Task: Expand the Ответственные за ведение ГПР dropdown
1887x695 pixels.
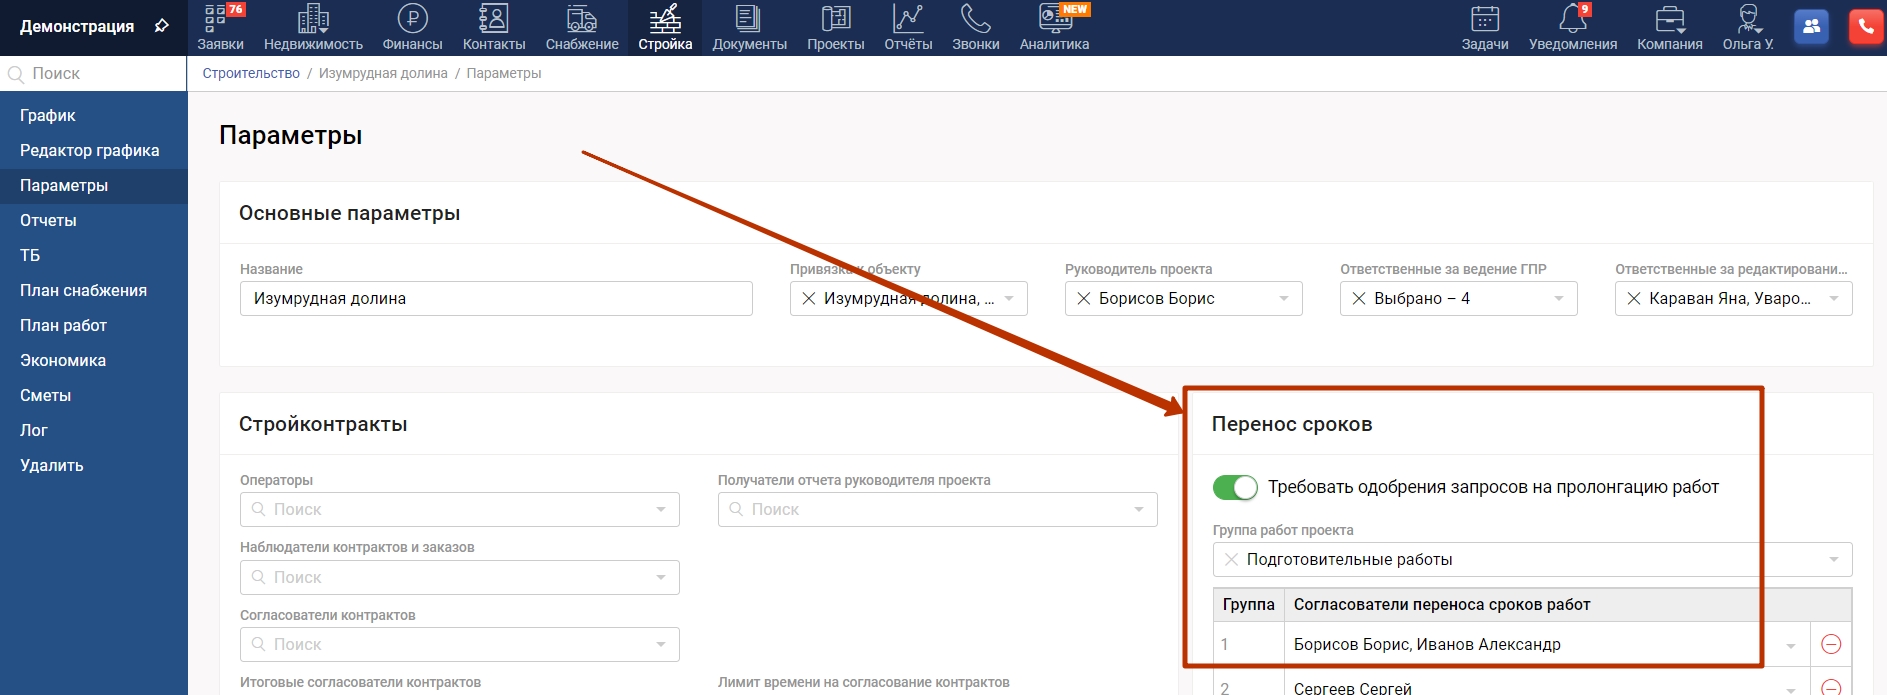Action: pos(1558,298)
